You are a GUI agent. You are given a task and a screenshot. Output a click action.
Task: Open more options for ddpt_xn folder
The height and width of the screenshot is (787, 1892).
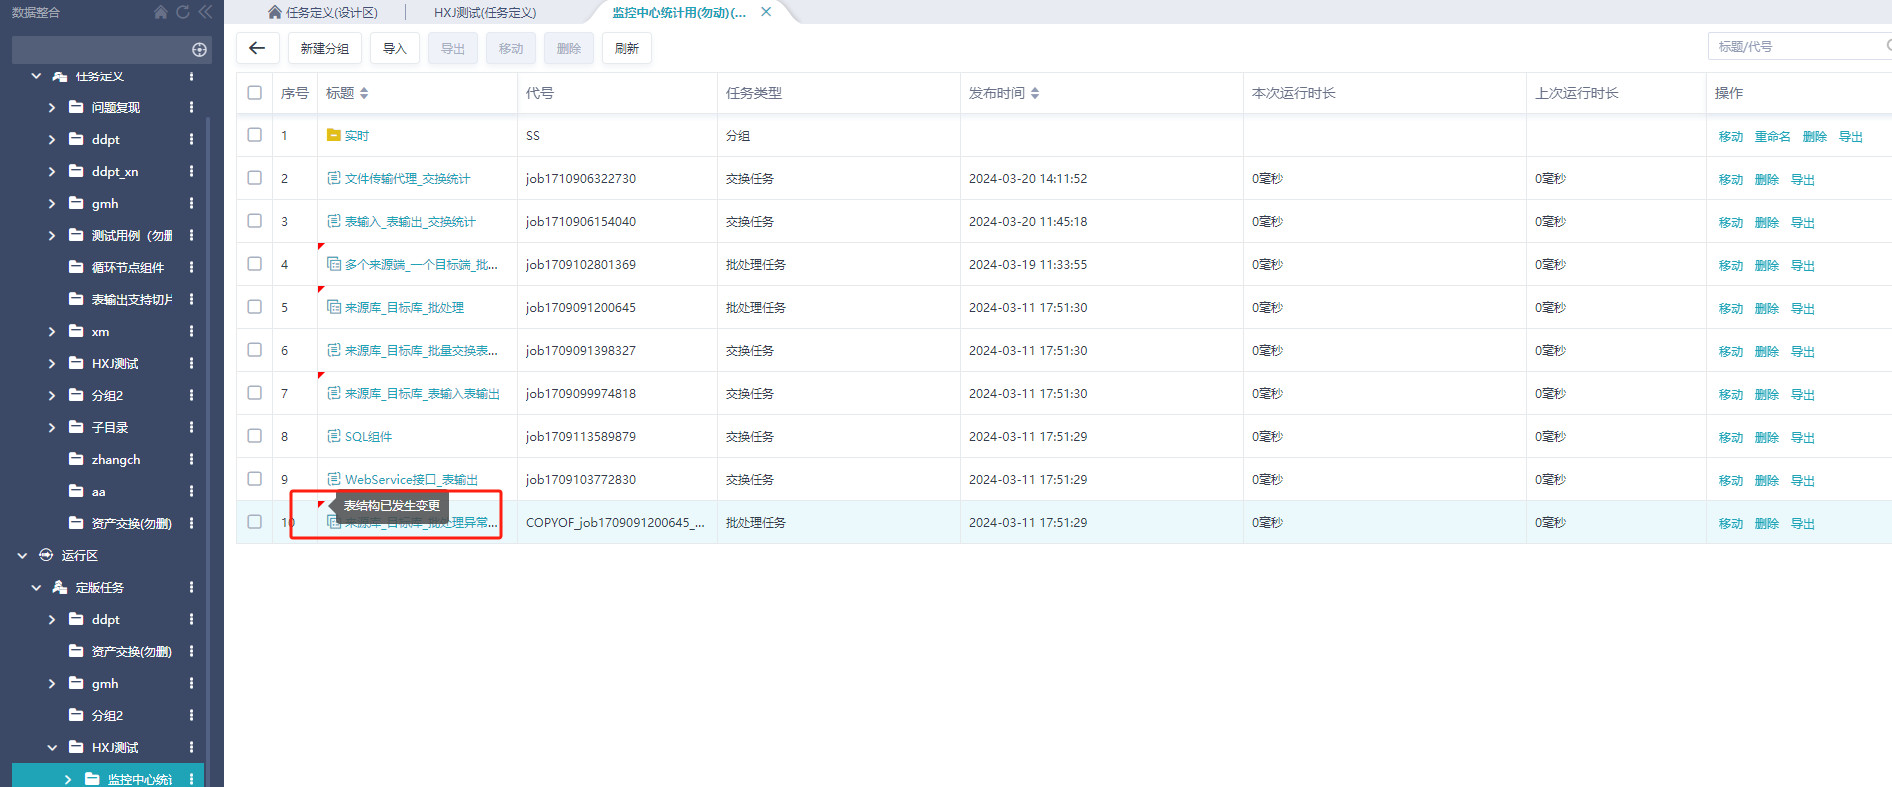191,172
